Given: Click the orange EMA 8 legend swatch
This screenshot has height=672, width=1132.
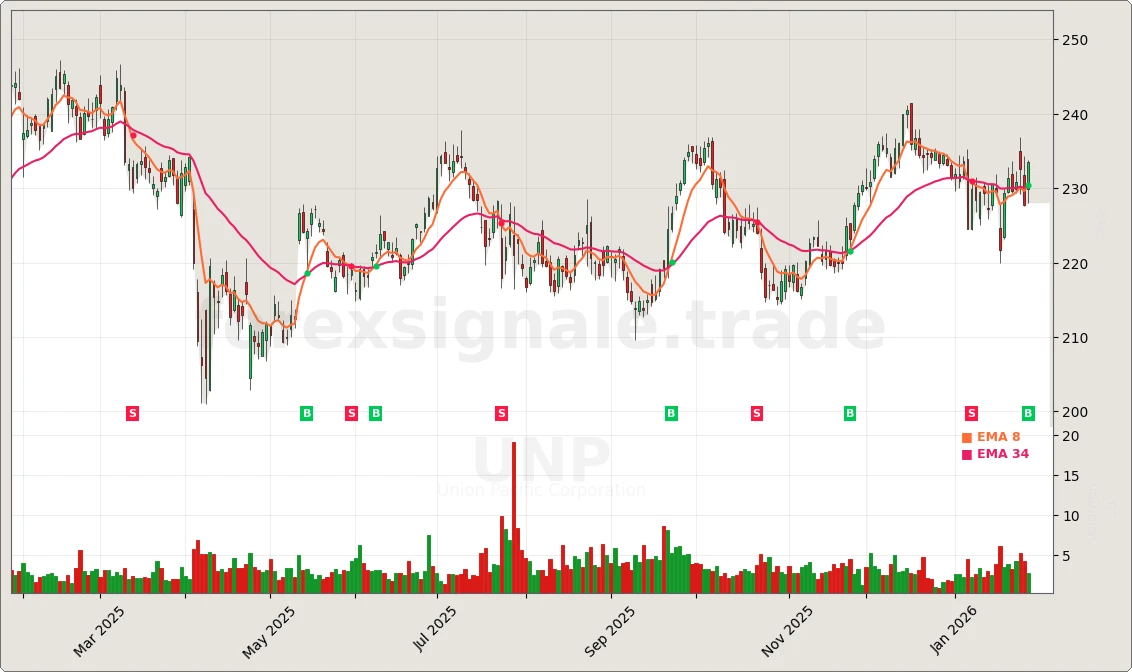Looking at the screenshot, I should (x=967, y=436).
